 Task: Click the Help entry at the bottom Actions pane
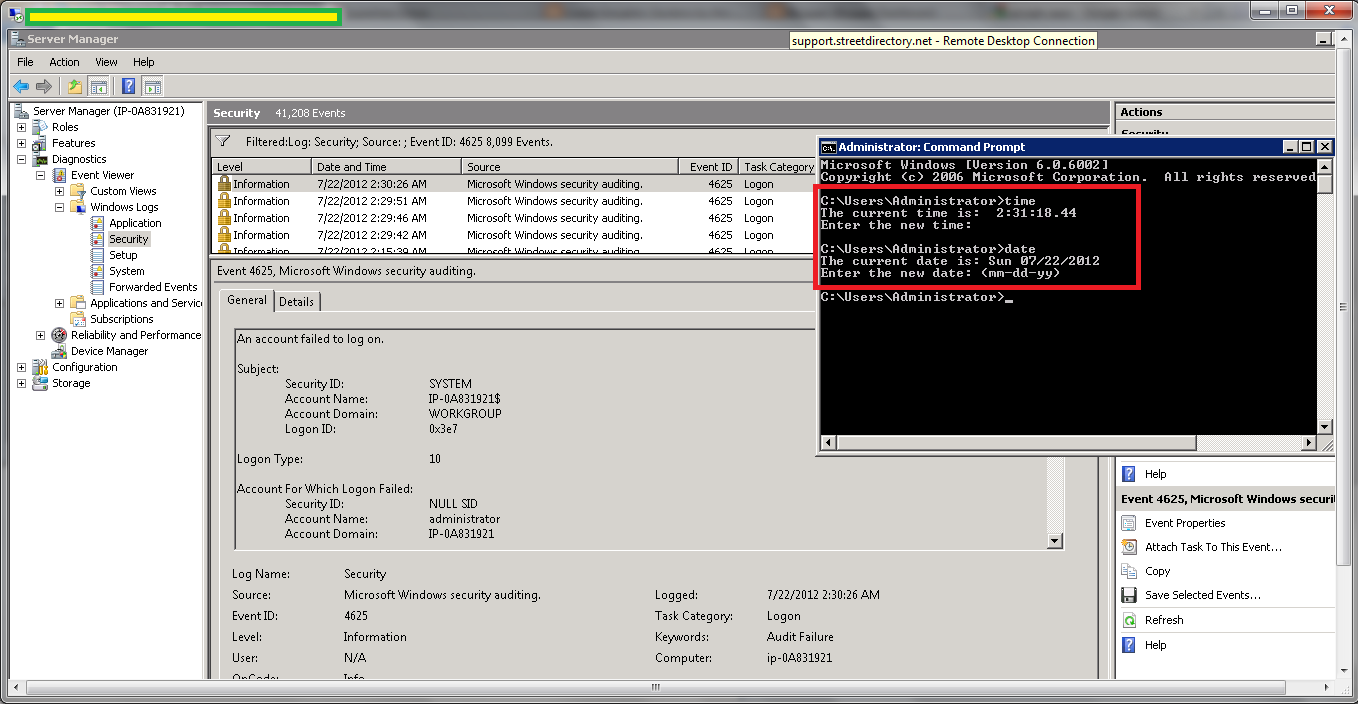click(x=1154, y=644)
